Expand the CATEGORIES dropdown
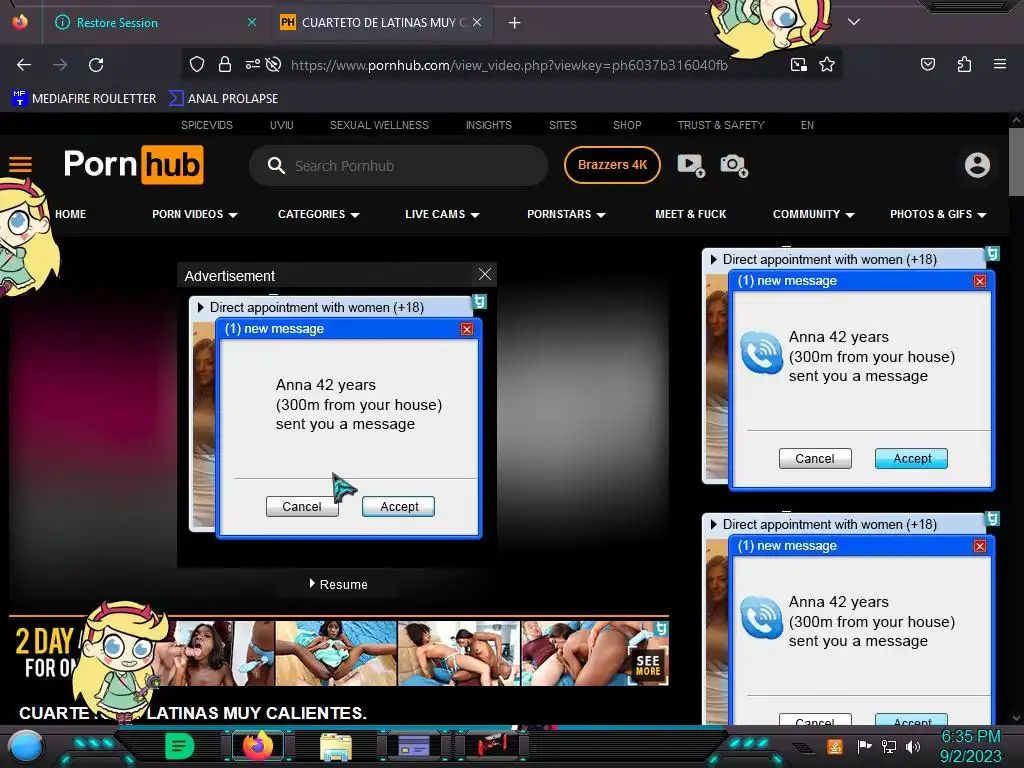 pyautogui.click(x=319, y=214)
